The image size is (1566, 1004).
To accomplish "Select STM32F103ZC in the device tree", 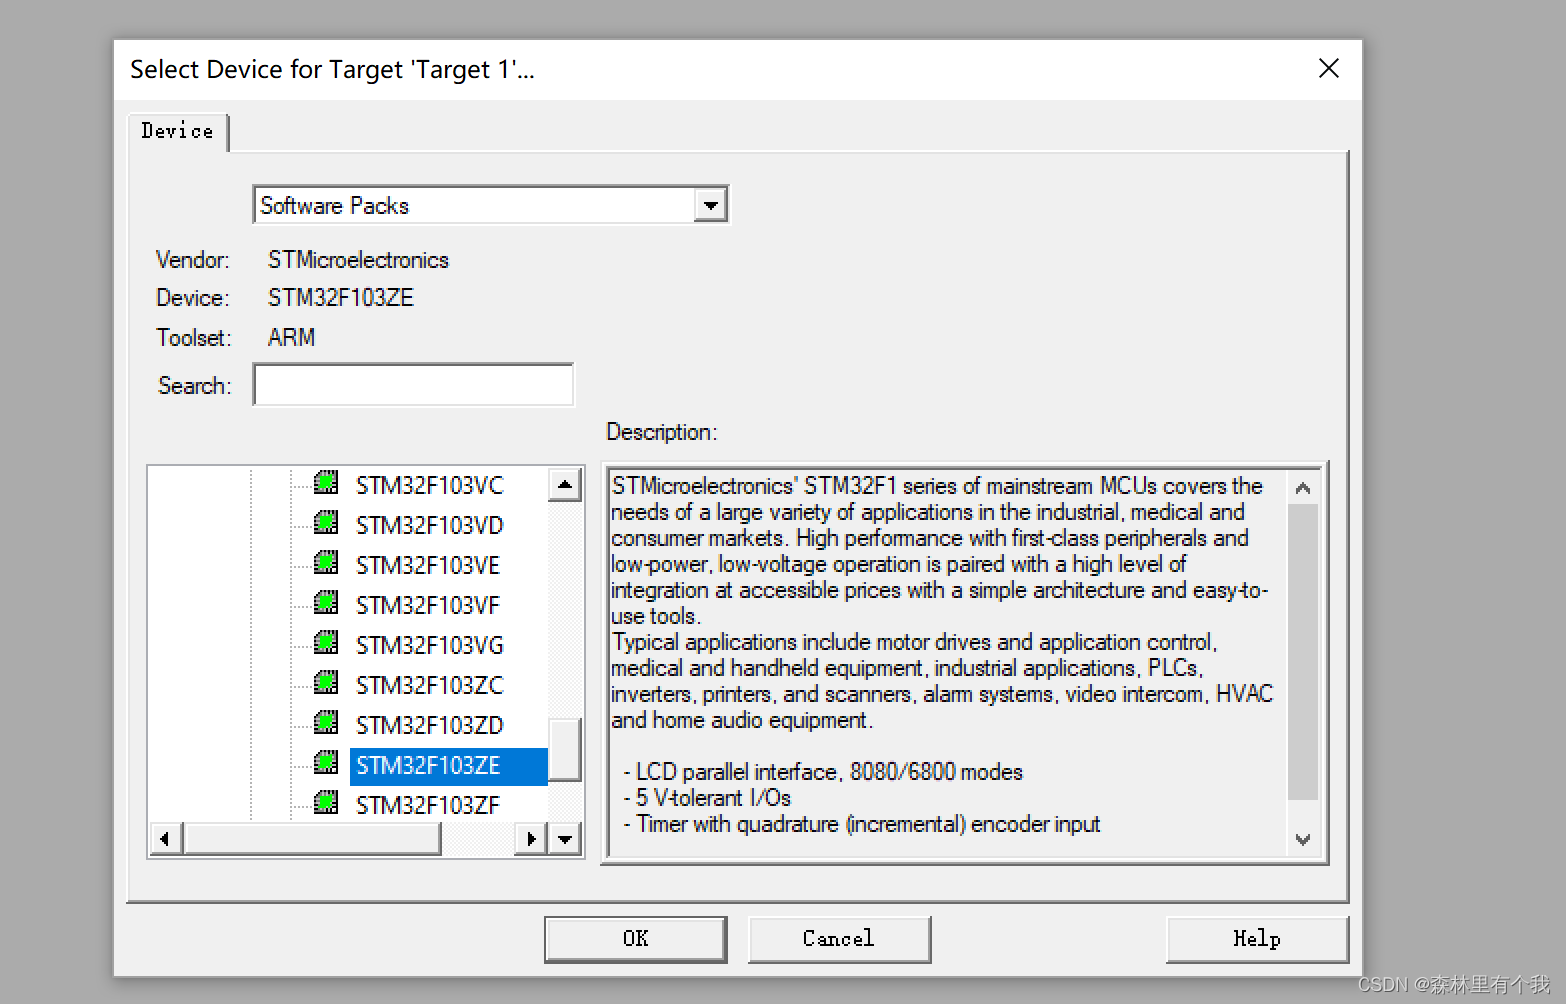I will point(429,685).
